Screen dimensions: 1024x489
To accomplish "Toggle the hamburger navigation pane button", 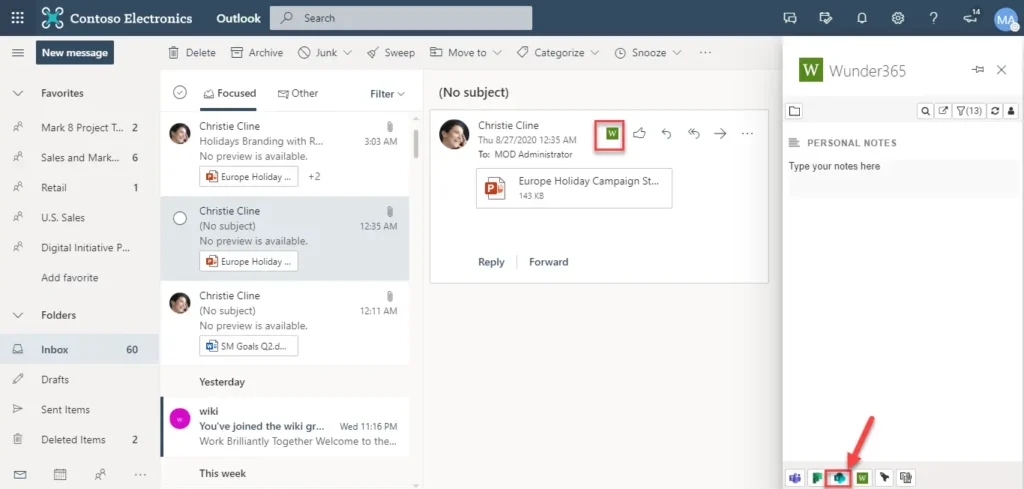I will (x=17, y=52).
